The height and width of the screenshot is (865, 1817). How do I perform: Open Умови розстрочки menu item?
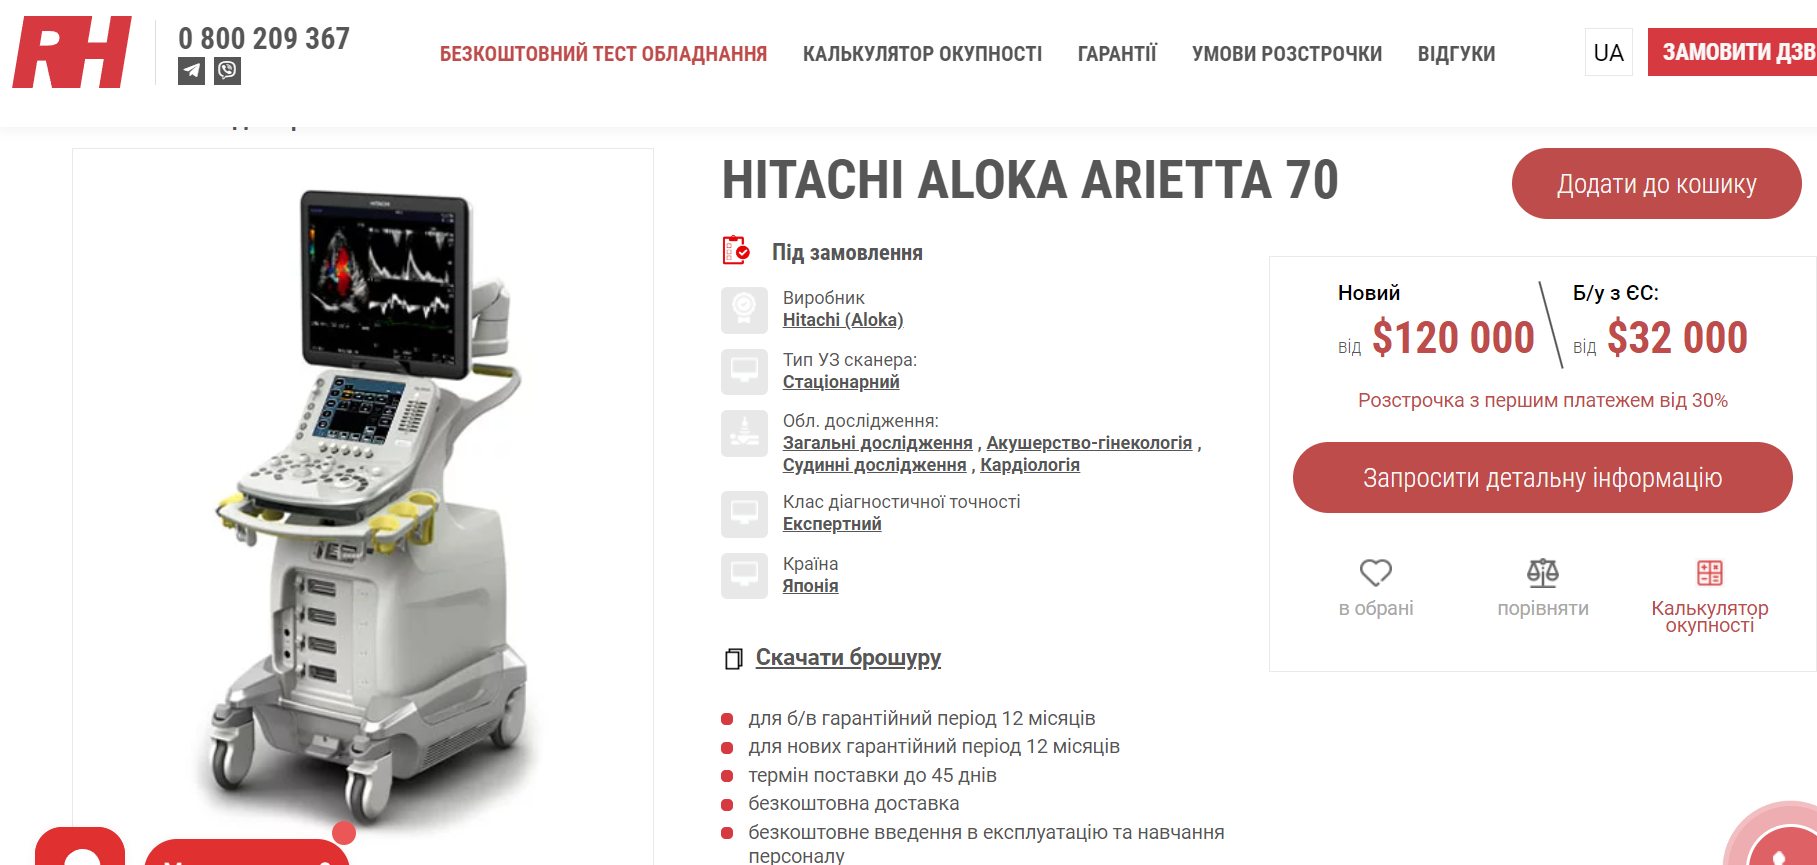pyautogui.click(x=1287, y=54)
